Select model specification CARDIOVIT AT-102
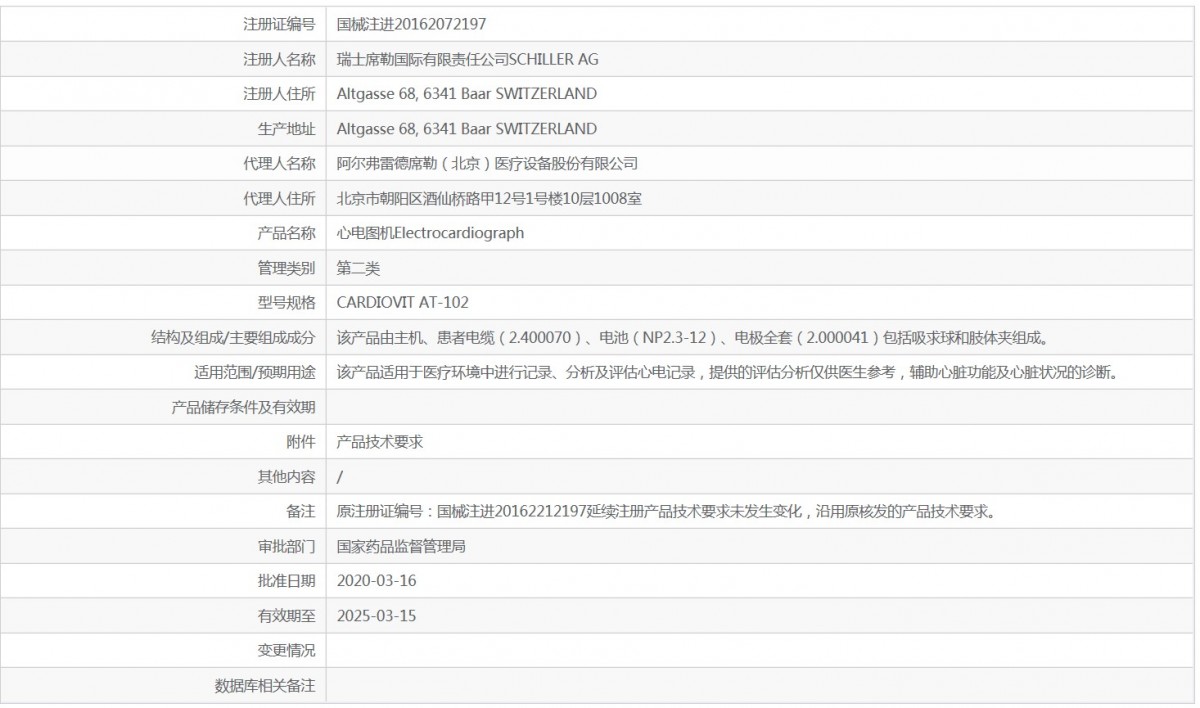The image size is (1200, 708). tap(403, 302)
